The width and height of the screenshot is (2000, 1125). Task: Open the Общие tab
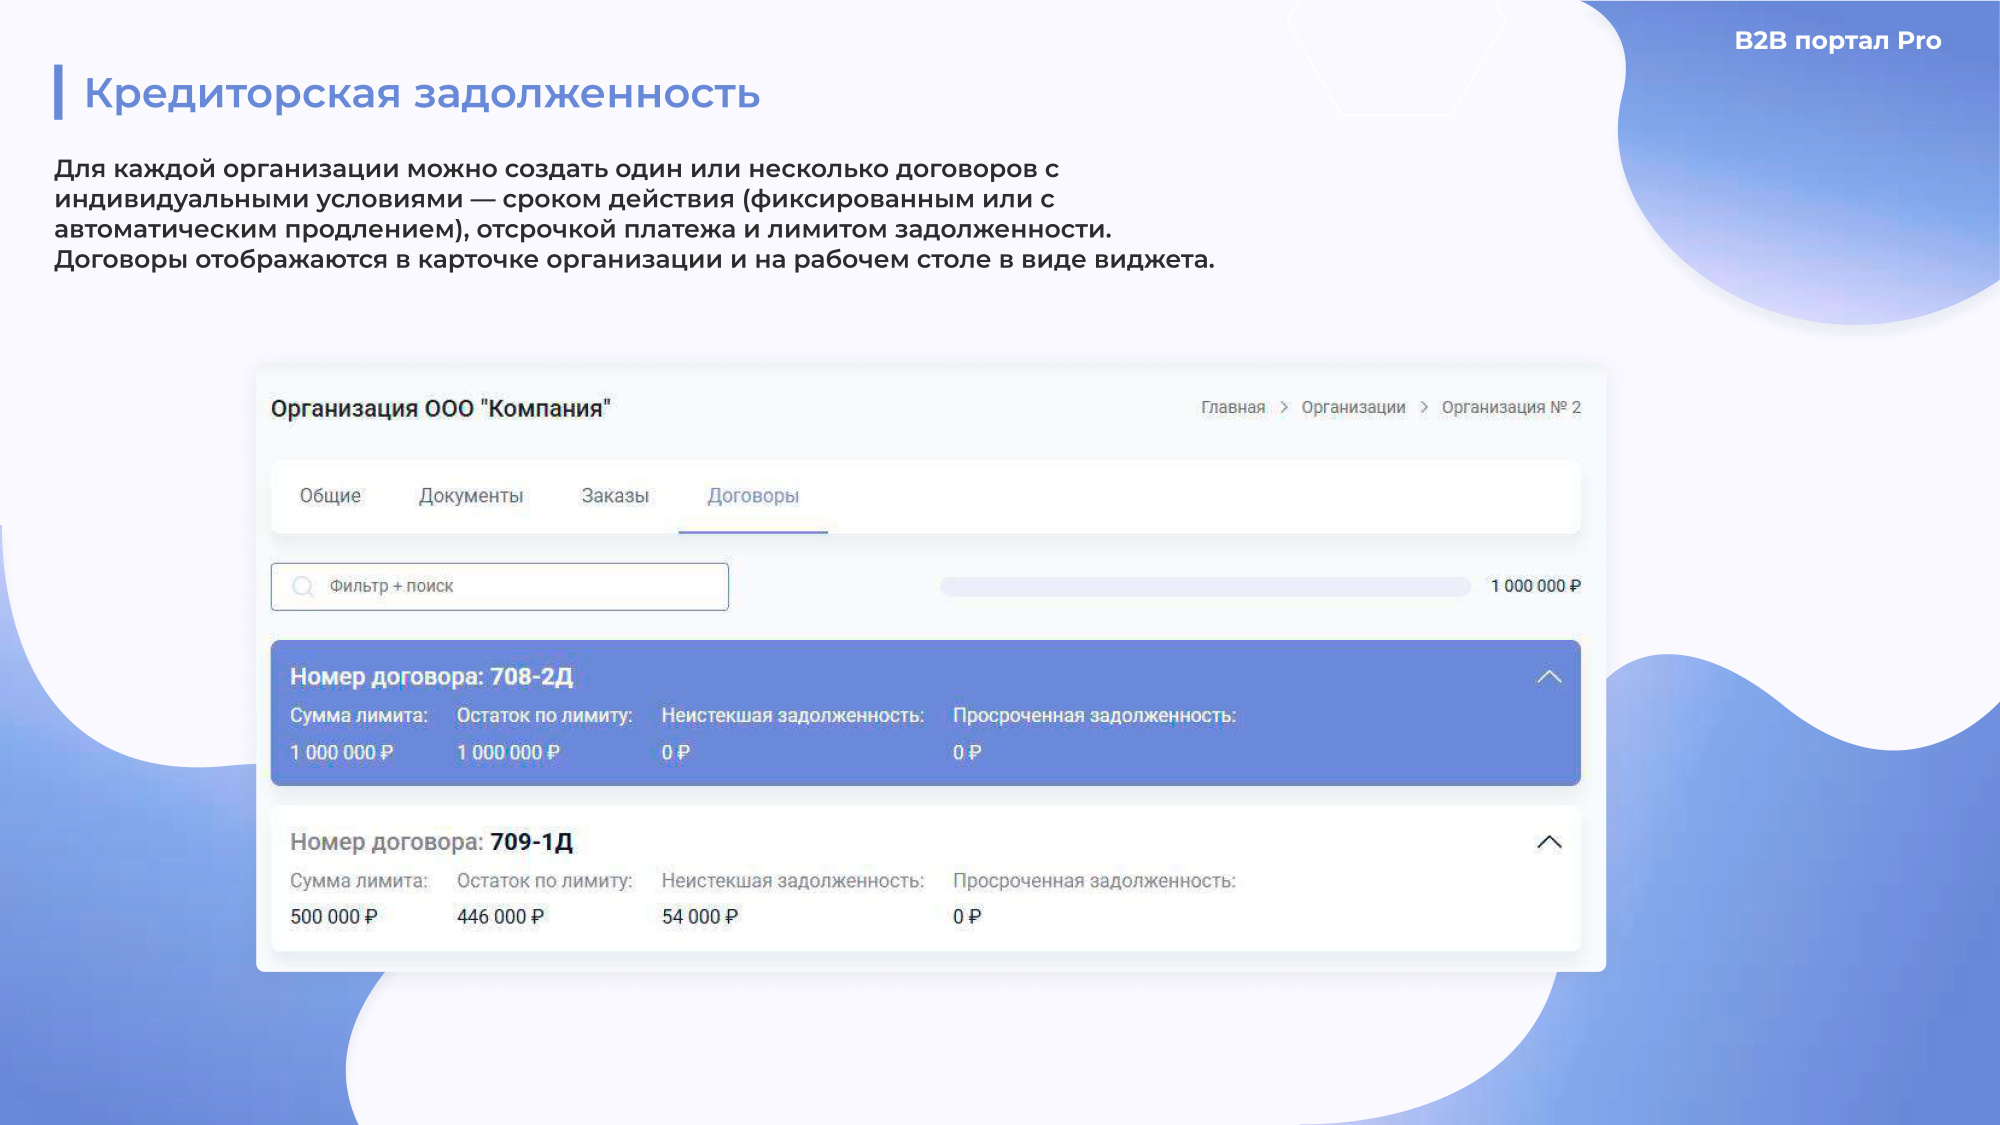click(x=331, y=496)
